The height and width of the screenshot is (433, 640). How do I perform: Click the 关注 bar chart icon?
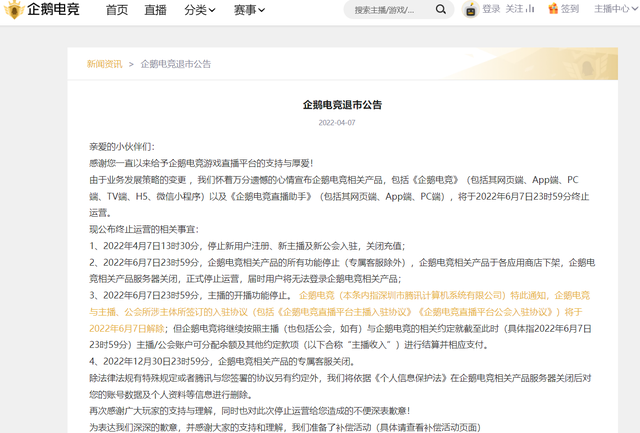coord(530,9)
